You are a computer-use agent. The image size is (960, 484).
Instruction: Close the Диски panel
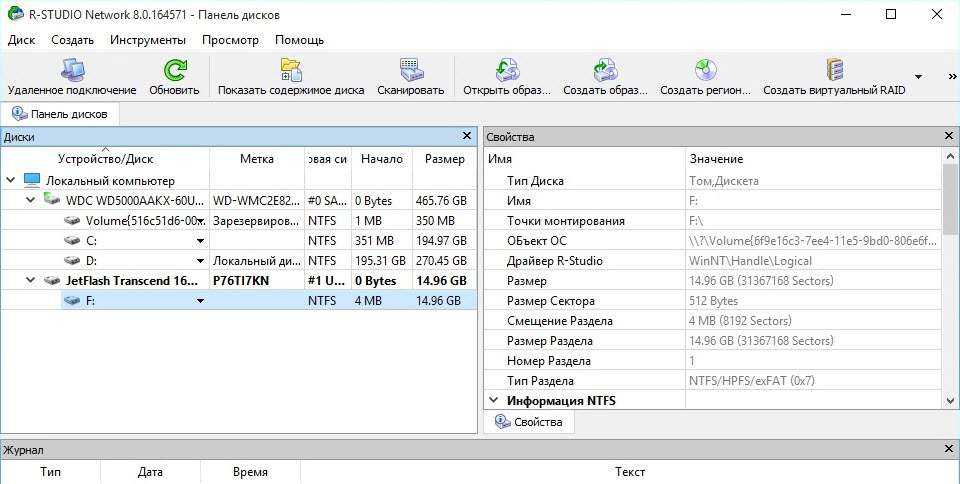(x=467, y=136)
